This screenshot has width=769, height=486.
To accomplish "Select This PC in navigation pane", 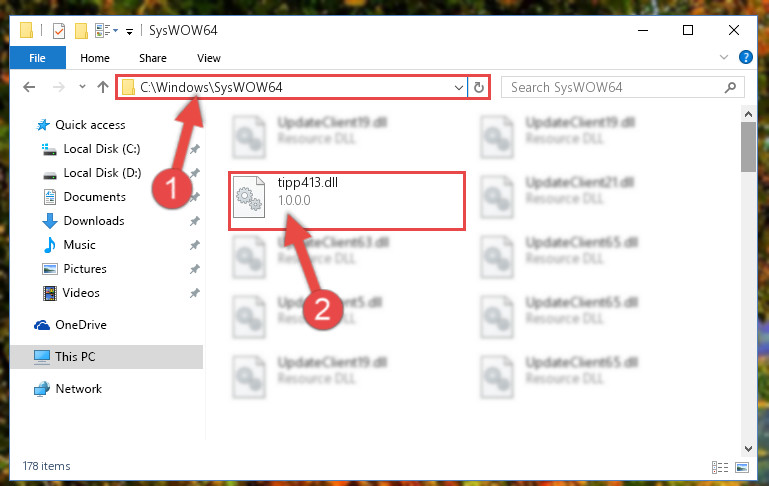I will click(x=106, y=357).
